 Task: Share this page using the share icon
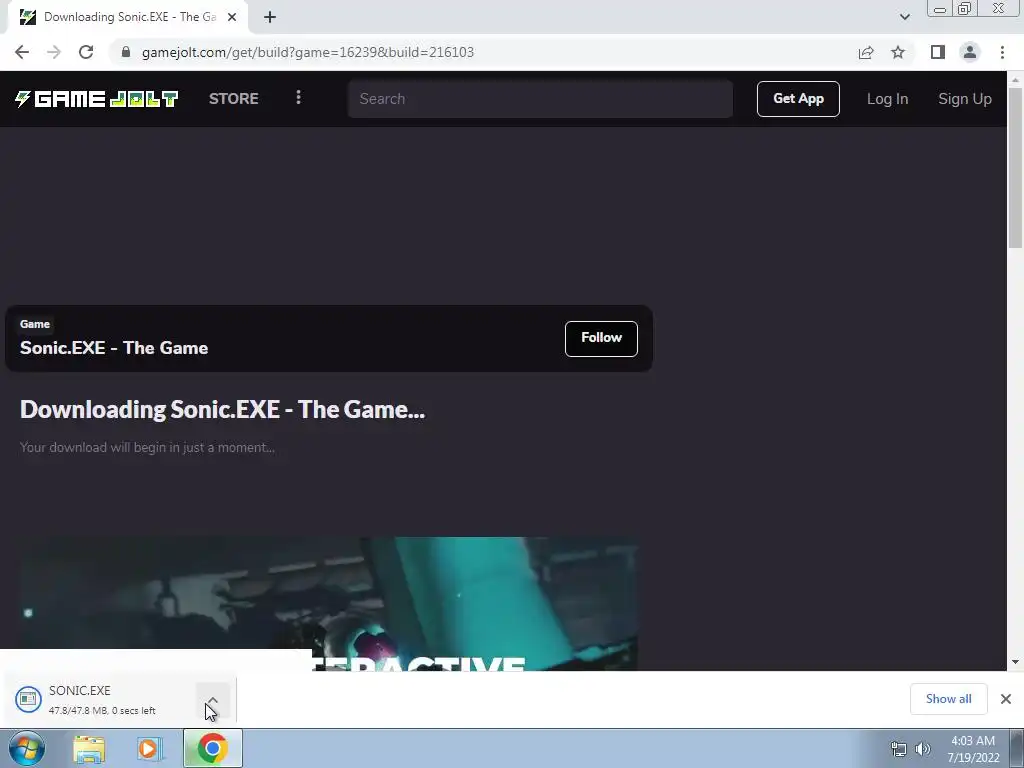tap(866, 52)
